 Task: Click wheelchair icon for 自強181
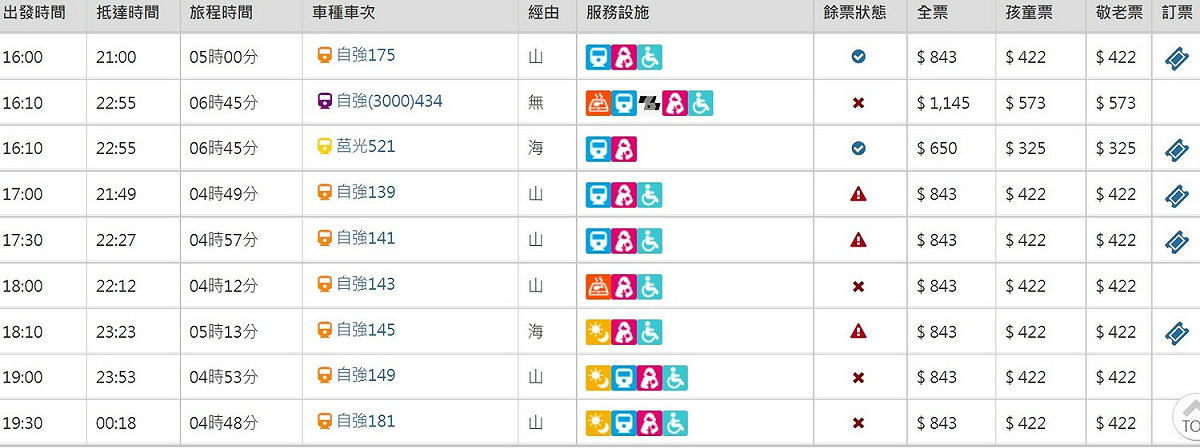point(676,424)
